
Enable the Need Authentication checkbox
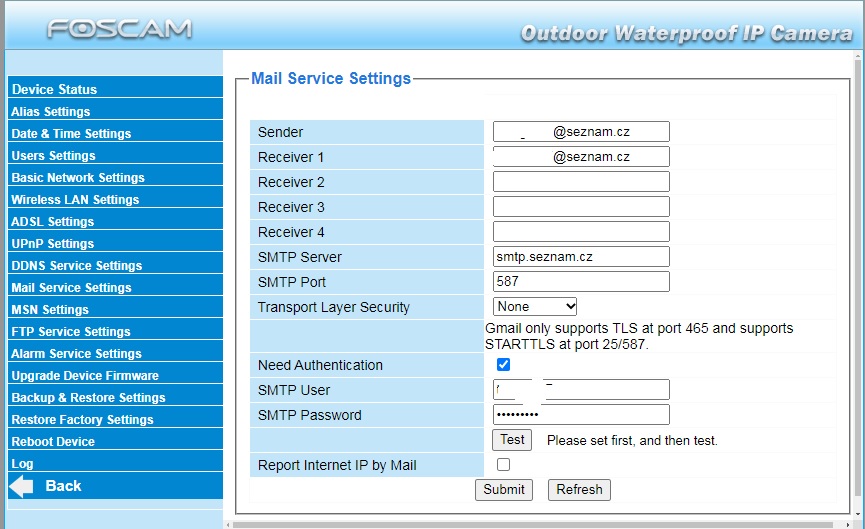pyautogui.click(x=503, y=365)
